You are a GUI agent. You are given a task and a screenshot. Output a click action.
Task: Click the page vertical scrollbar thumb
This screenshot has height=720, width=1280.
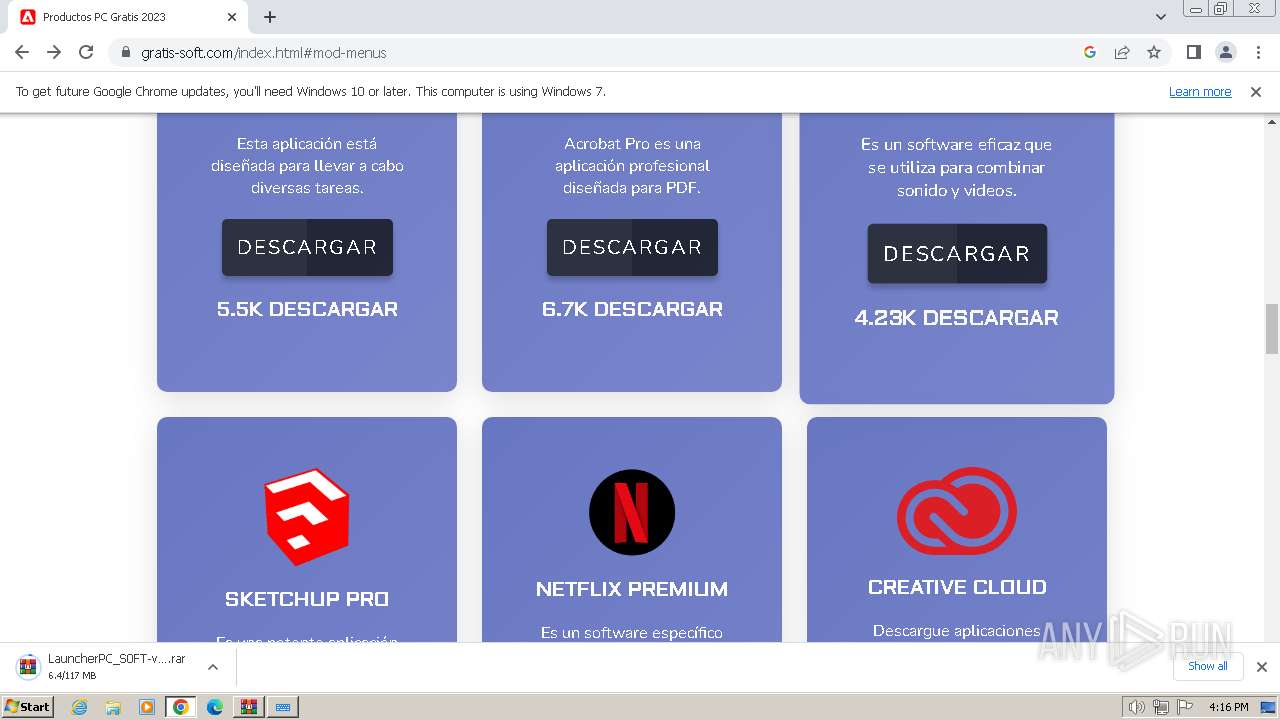coord(1272,329)
